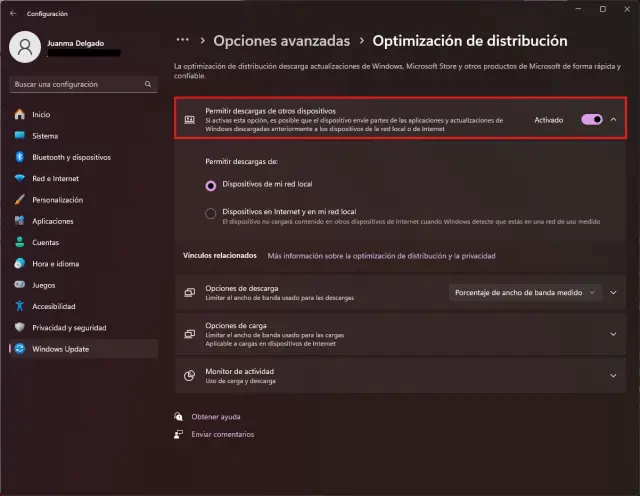Image resolution: width=640 pixels, height=496 pixels.
Task: Click the user profile avatar picture
Action: (25, 46)
